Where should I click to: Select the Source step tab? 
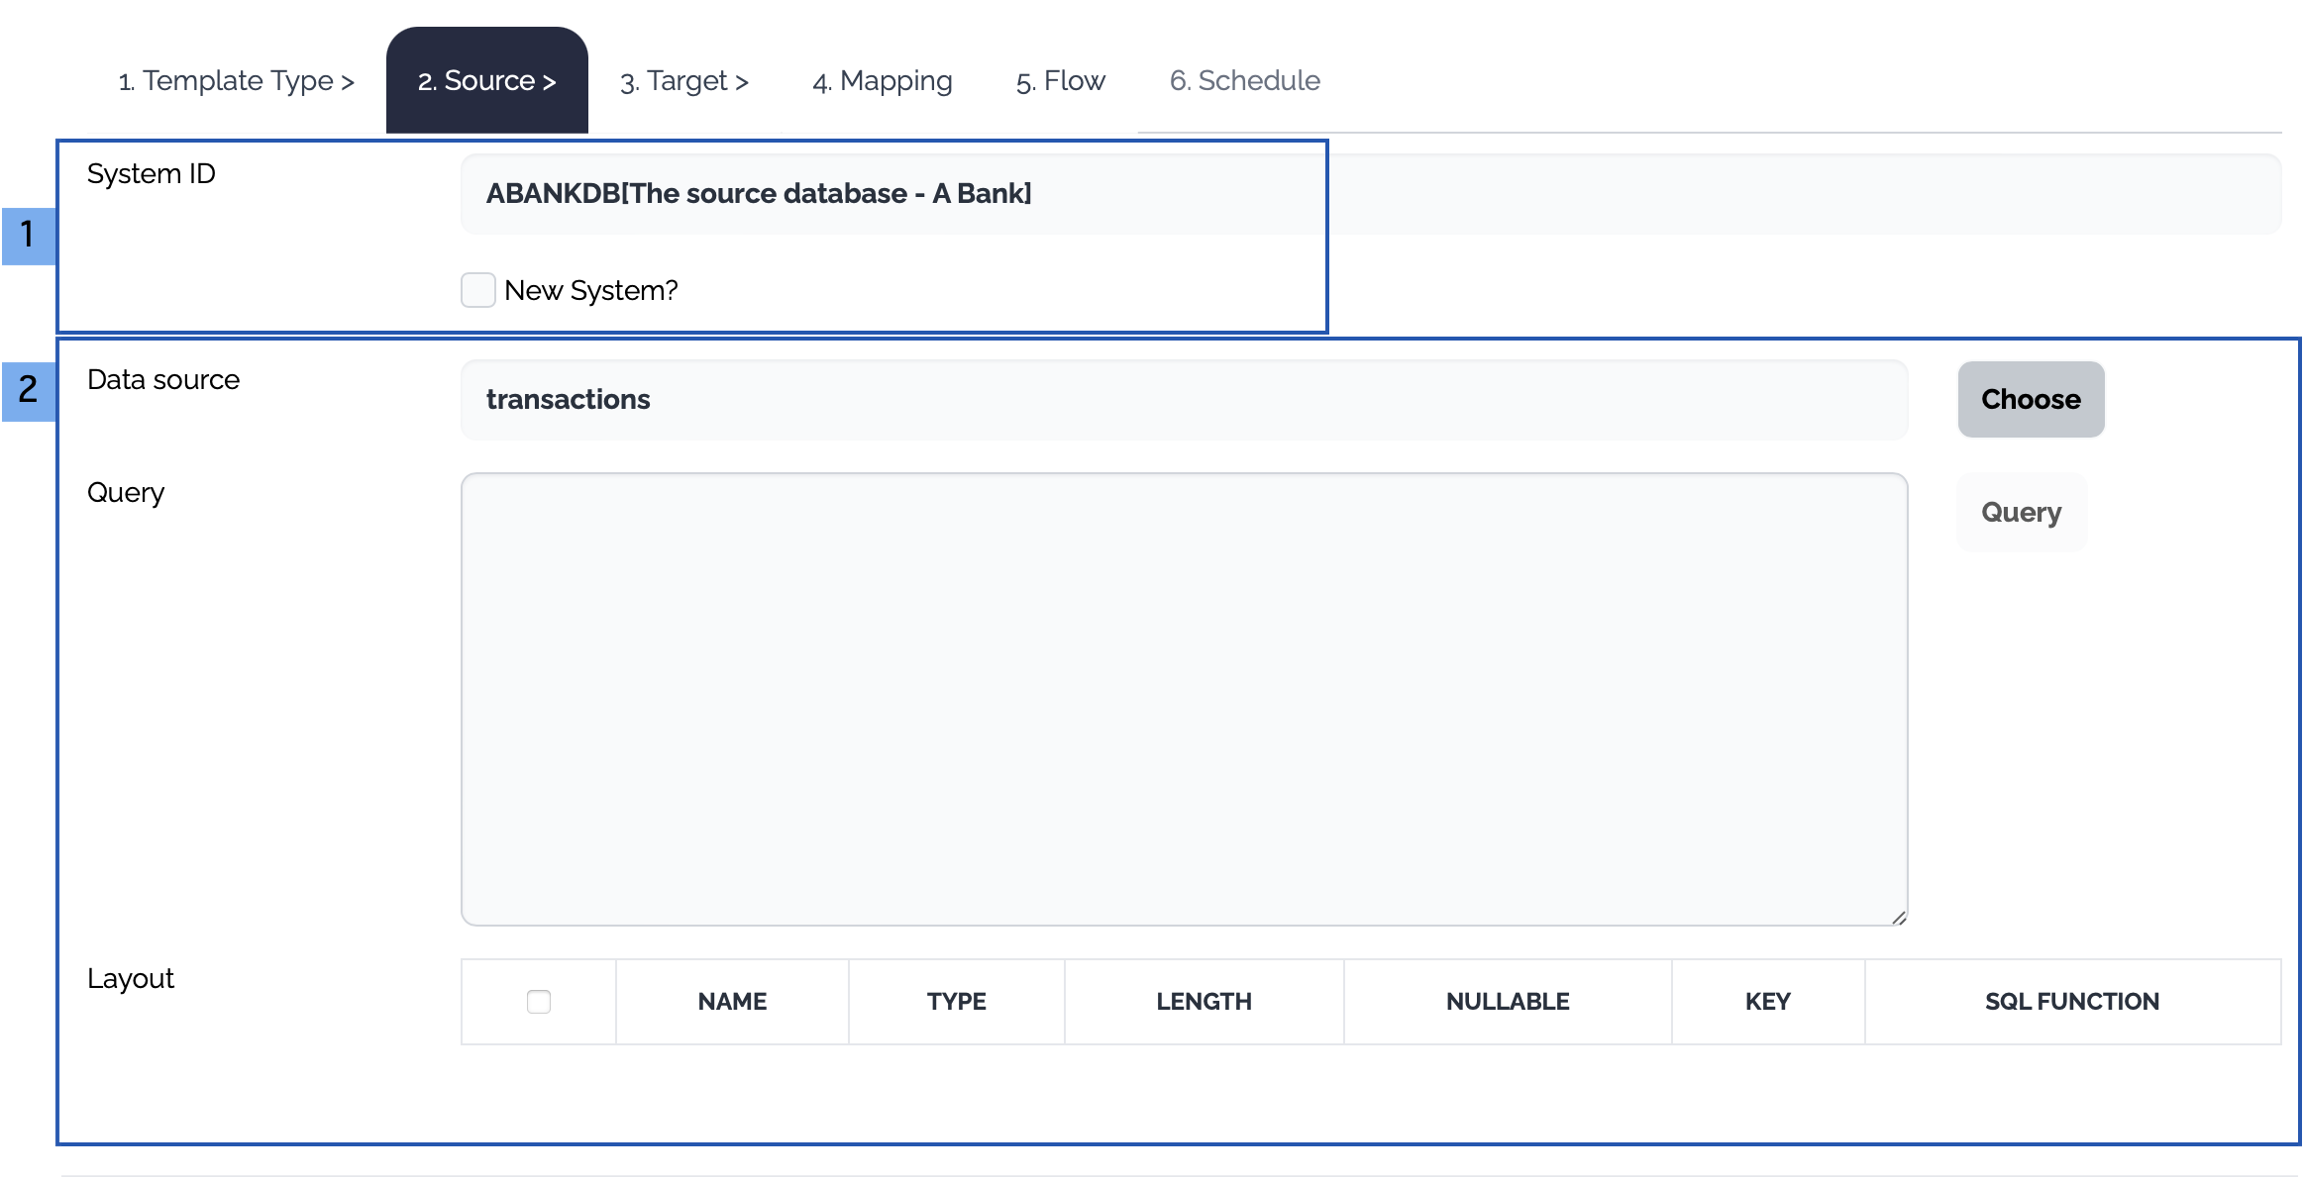[x=487, y=81]
